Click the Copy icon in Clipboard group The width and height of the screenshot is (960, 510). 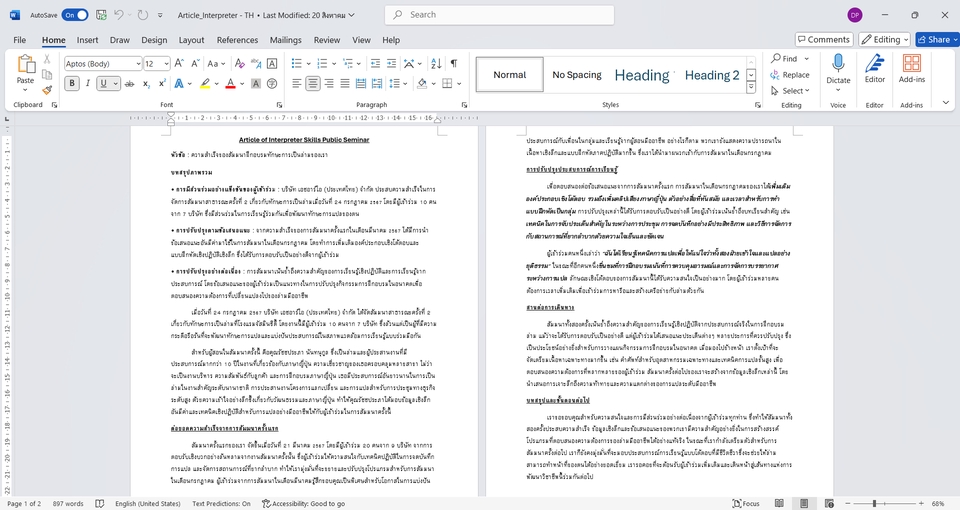(47, 75)
